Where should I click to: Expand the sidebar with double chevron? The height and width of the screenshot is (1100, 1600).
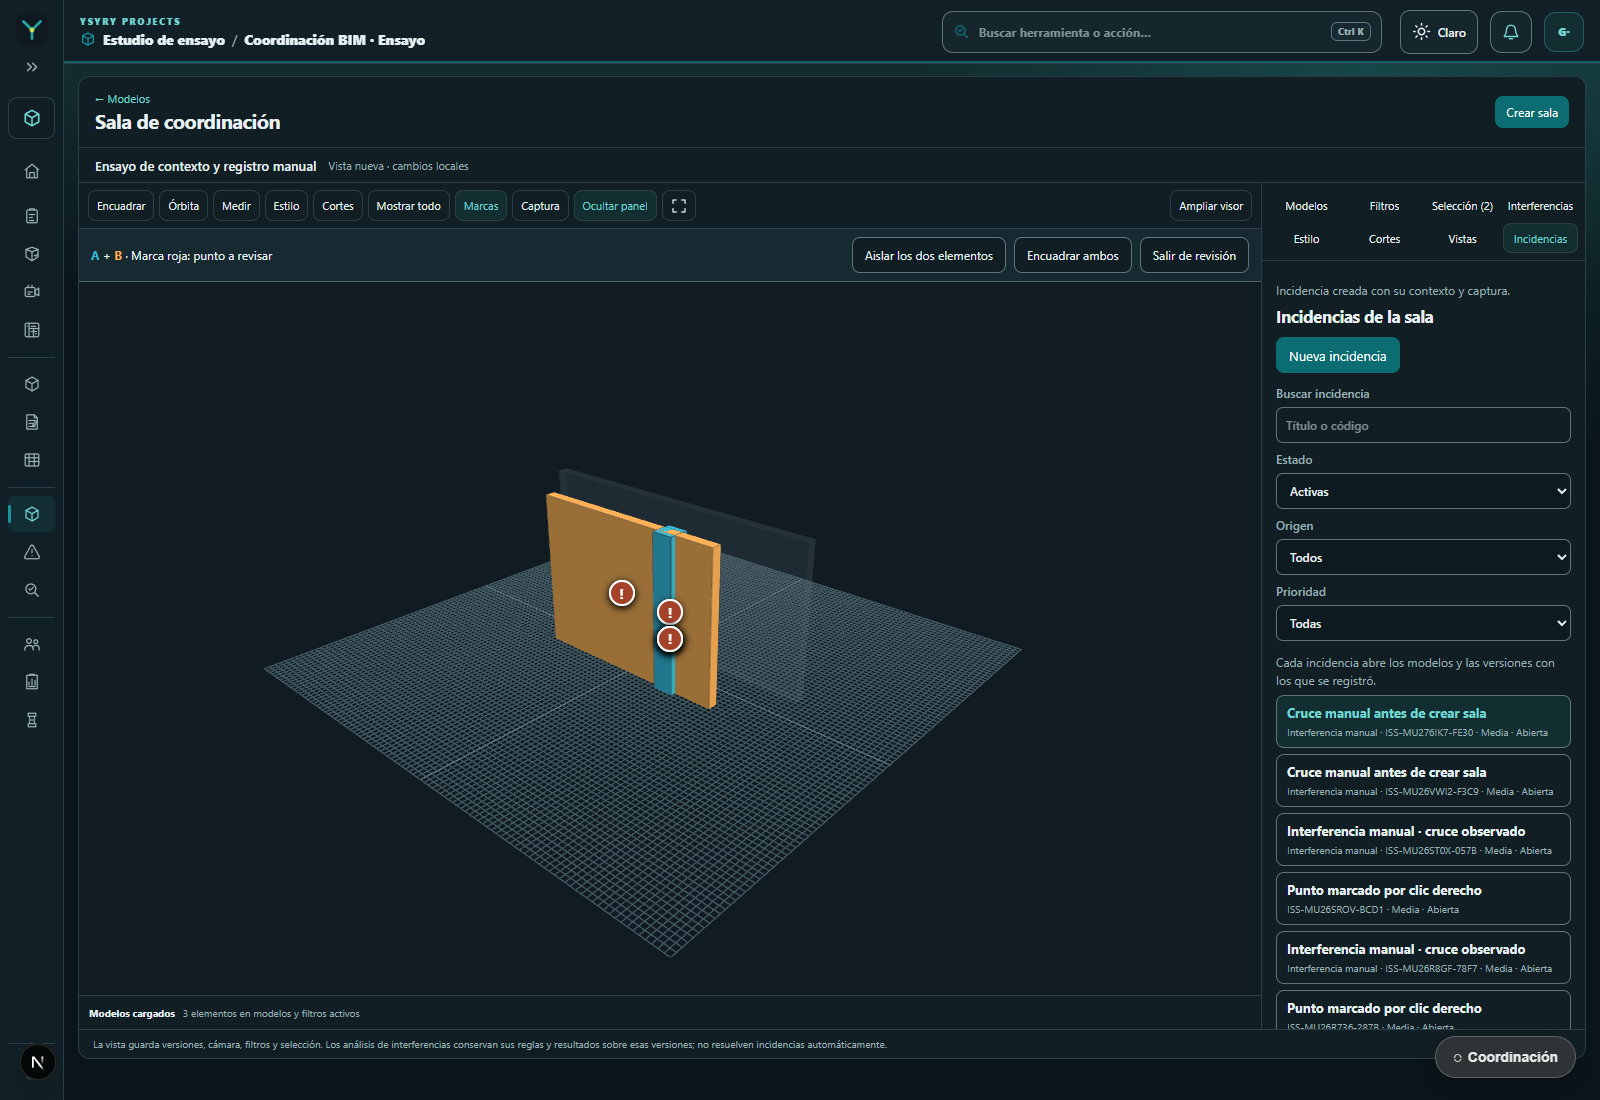point(32,67)
